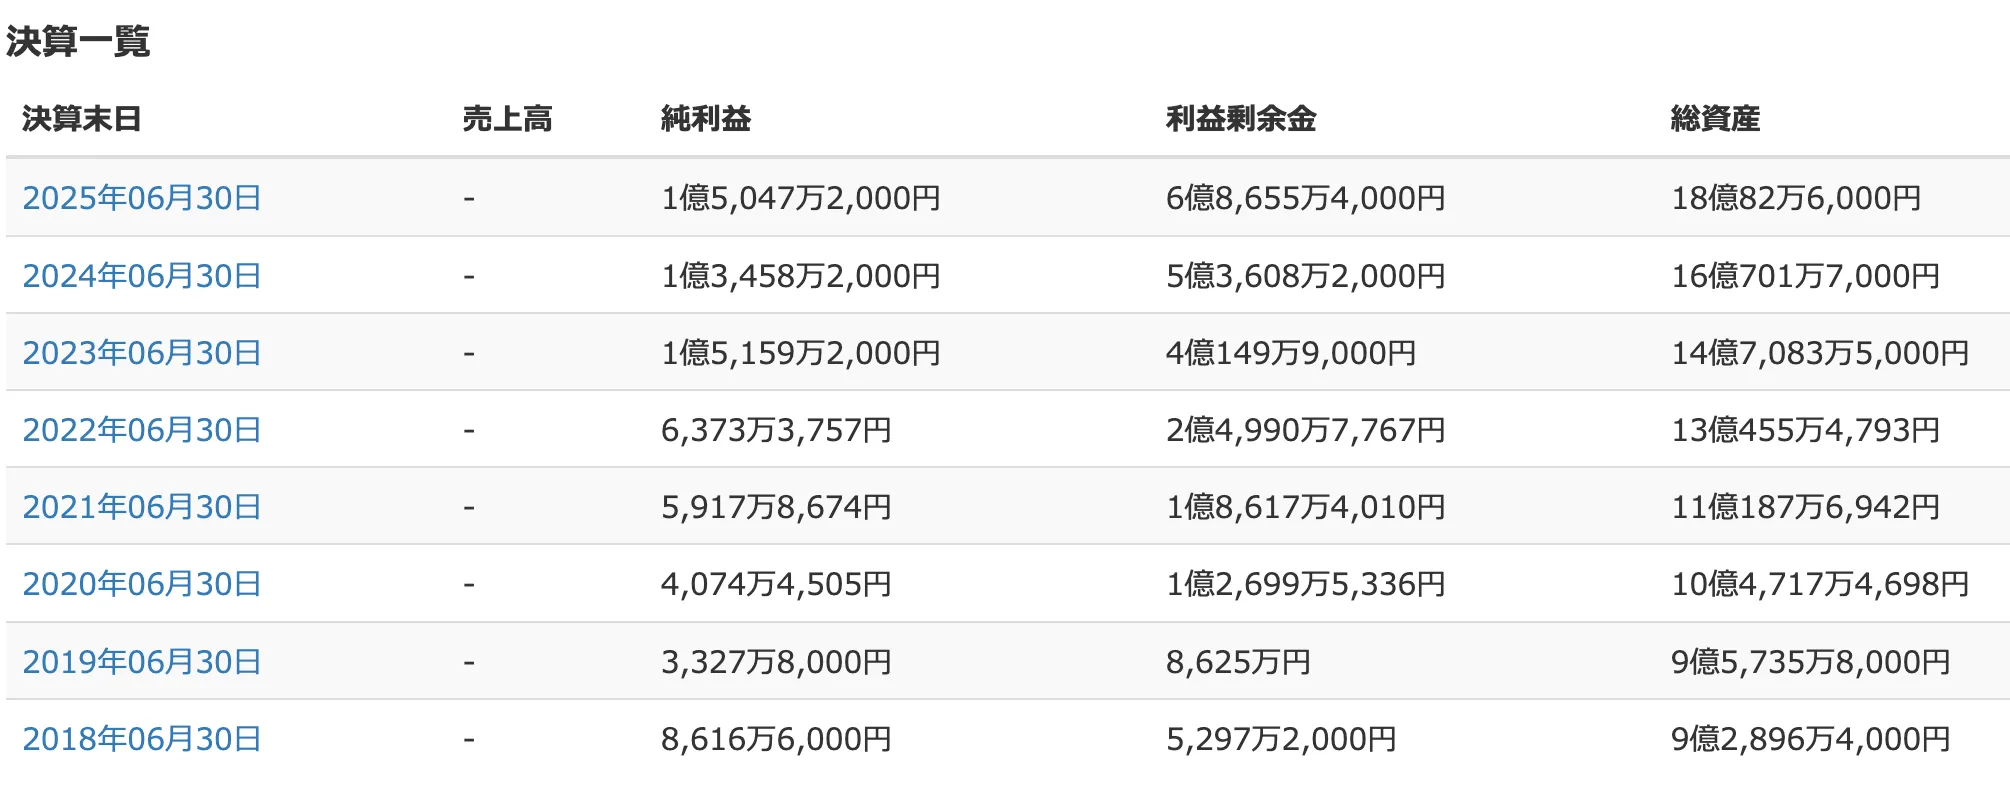
Task: Open the 2021年06月30日 settlement entry
Action: tap(141, 507)
